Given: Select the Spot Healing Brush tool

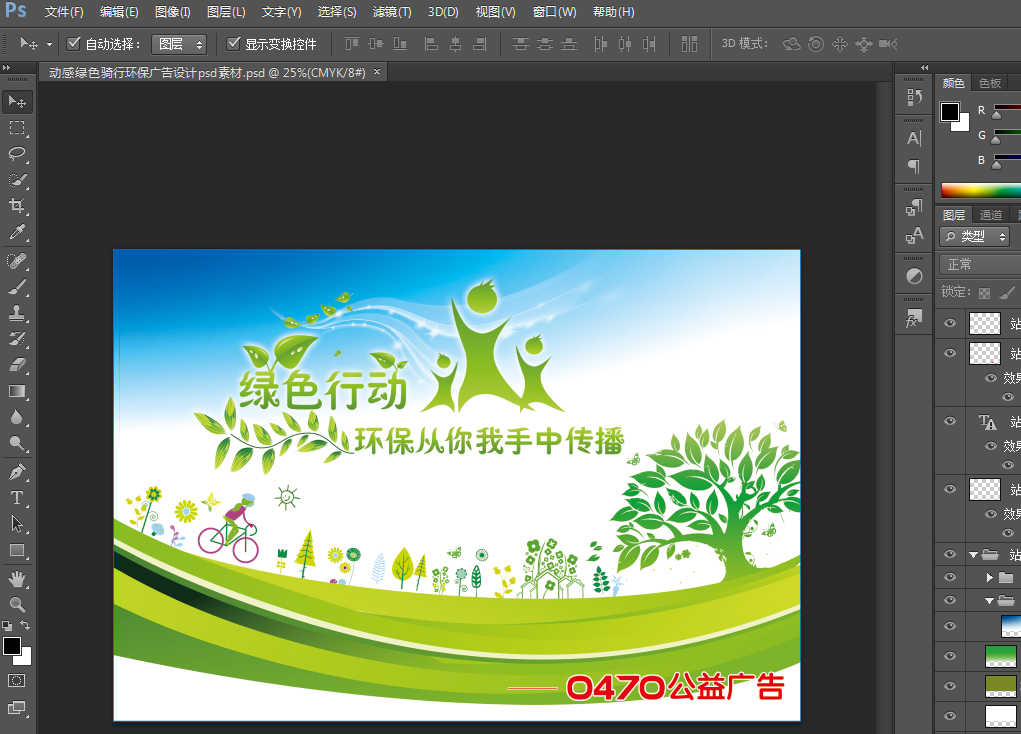Looking at the screenshot, I should 17,261.
